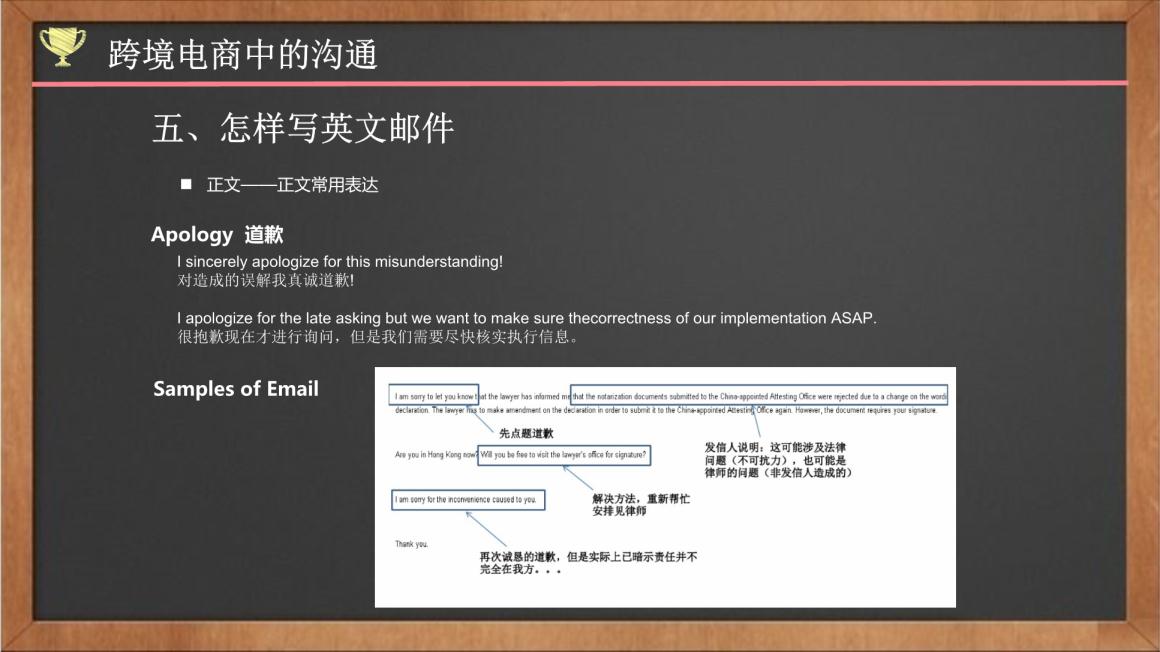Click the gold trophy icon
The width and height of the screenshot is (1160, 652).
61,47
